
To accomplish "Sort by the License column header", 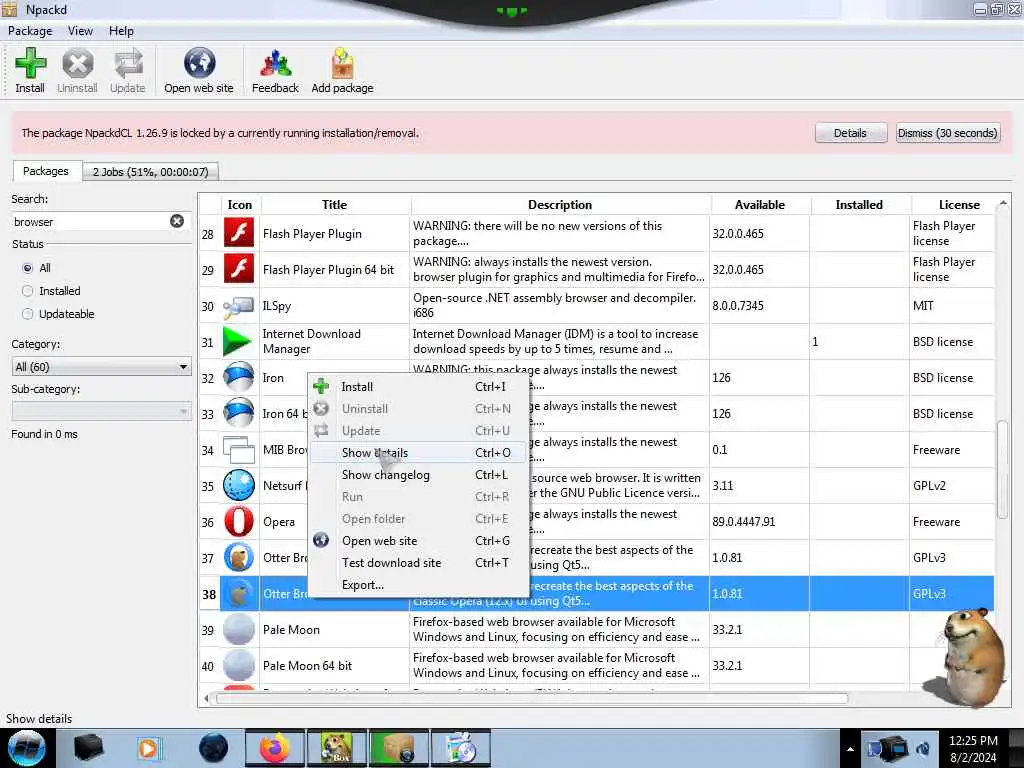I will 953,204.
